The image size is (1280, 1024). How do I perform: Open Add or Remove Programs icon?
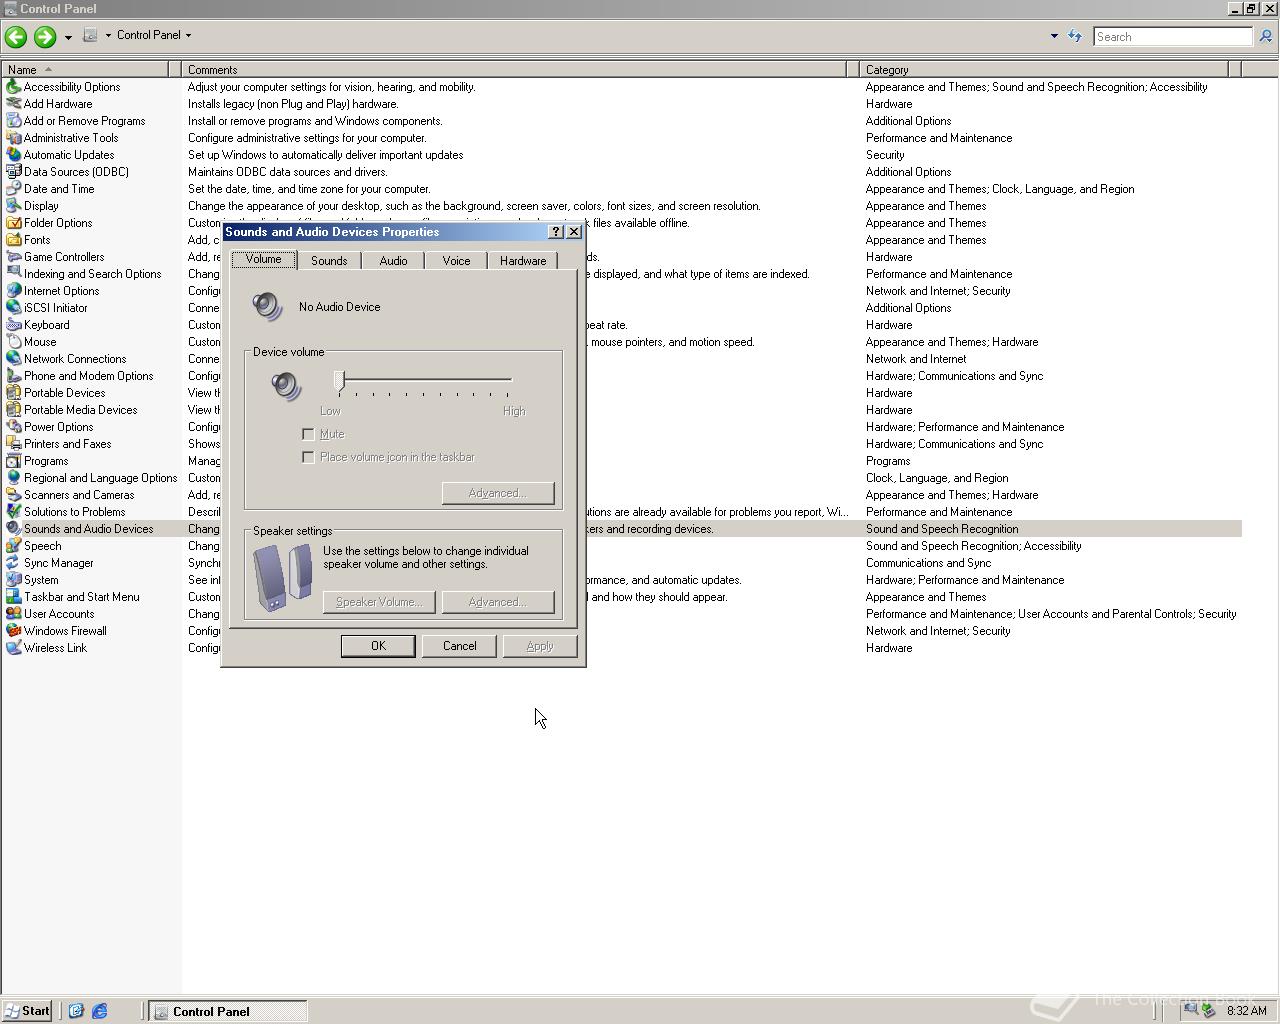13,121
